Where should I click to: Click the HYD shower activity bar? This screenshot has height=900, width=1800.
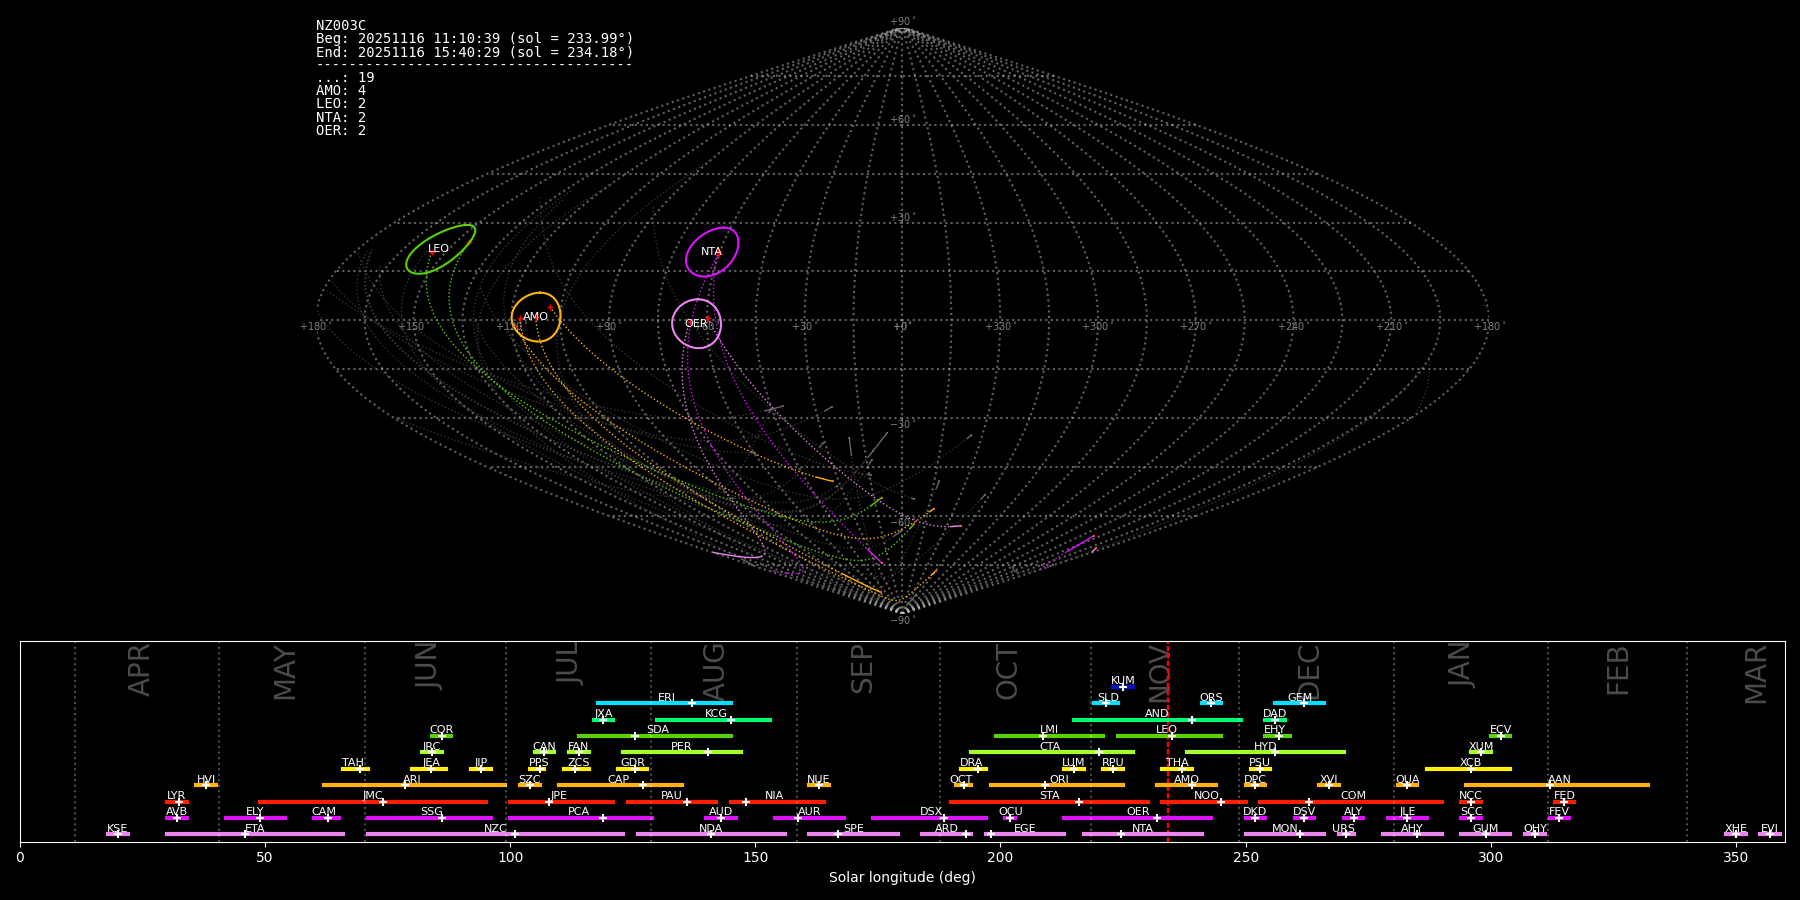tap(1264, 752)
